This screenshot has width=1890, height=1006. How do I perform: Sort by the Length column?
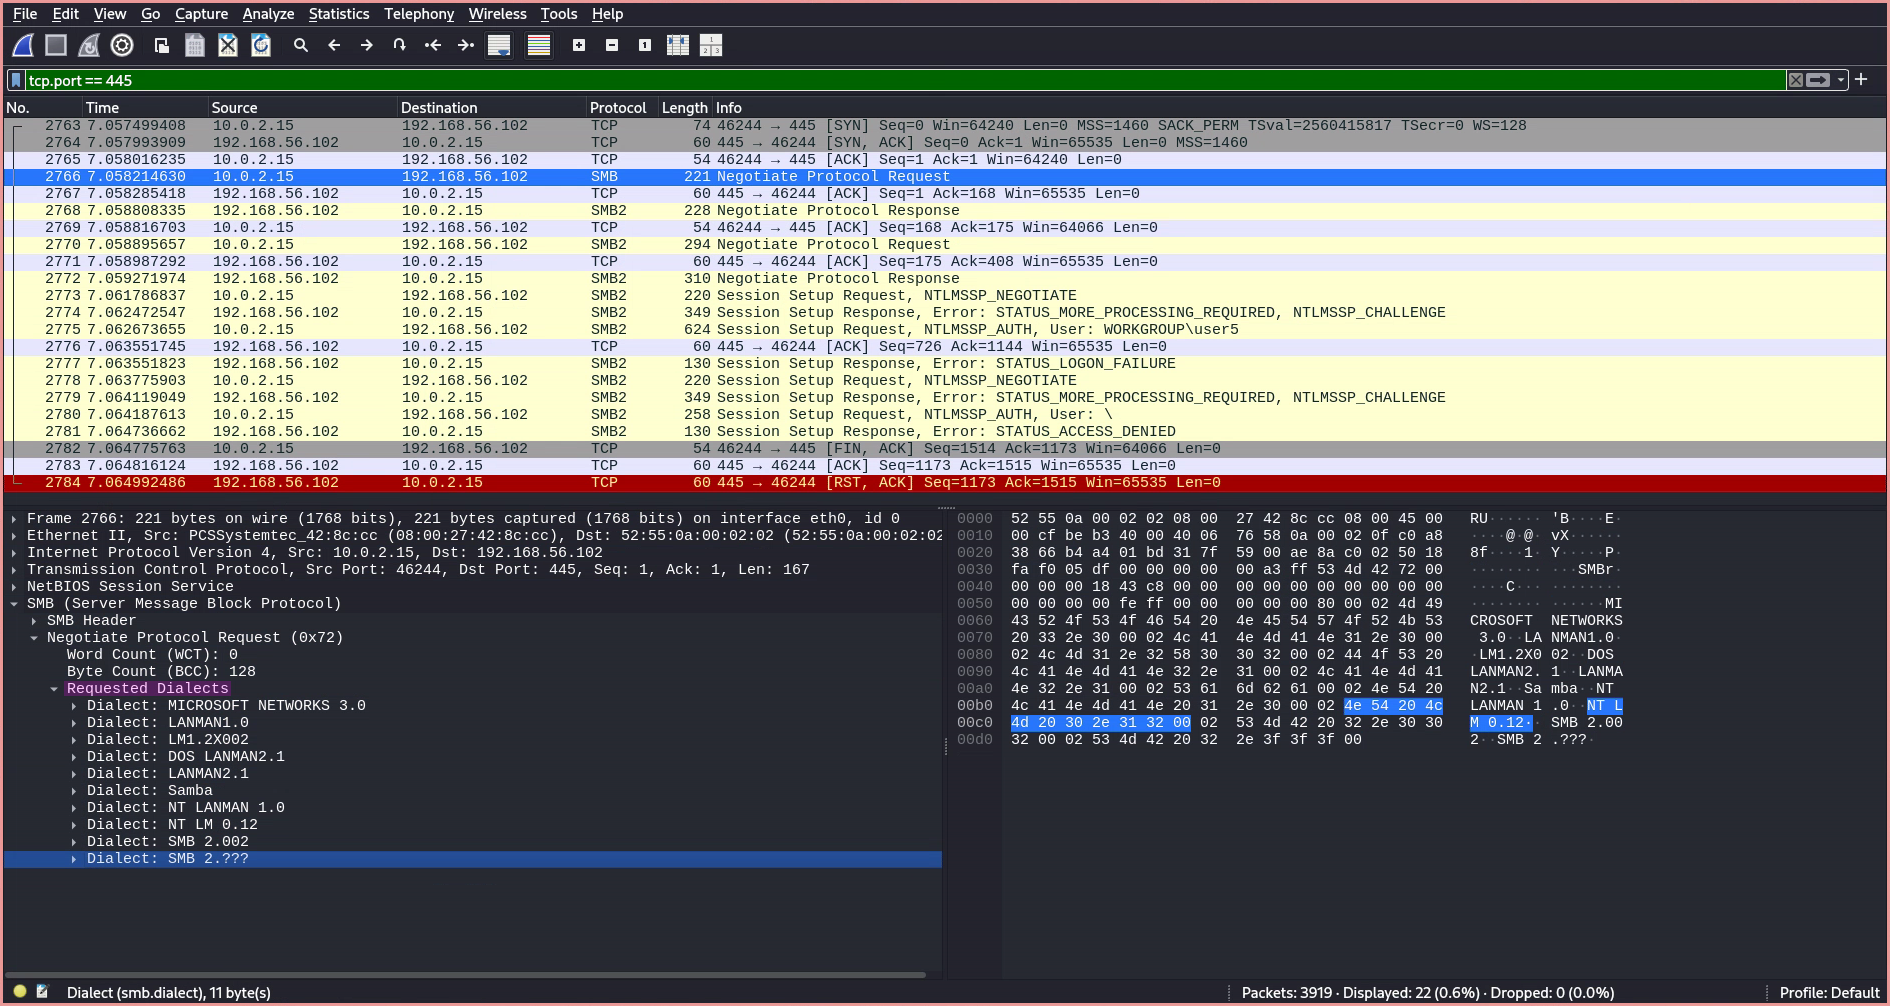[x=685, y=108]
